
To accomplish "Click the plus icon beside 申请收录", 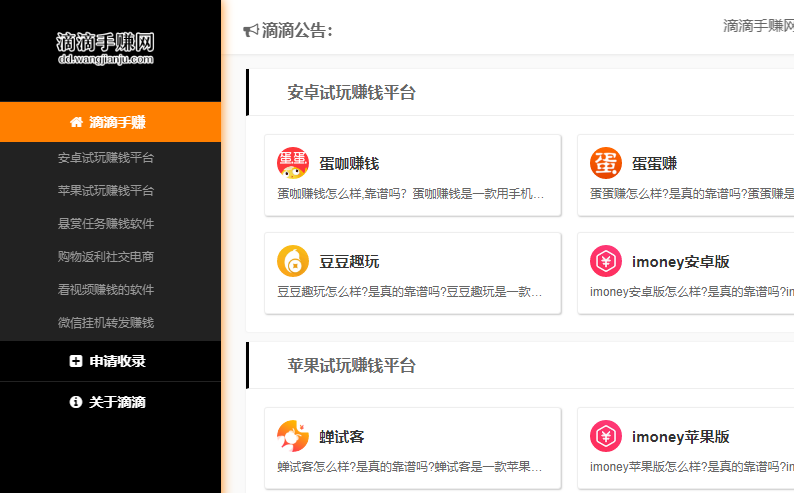I will 75,361.
